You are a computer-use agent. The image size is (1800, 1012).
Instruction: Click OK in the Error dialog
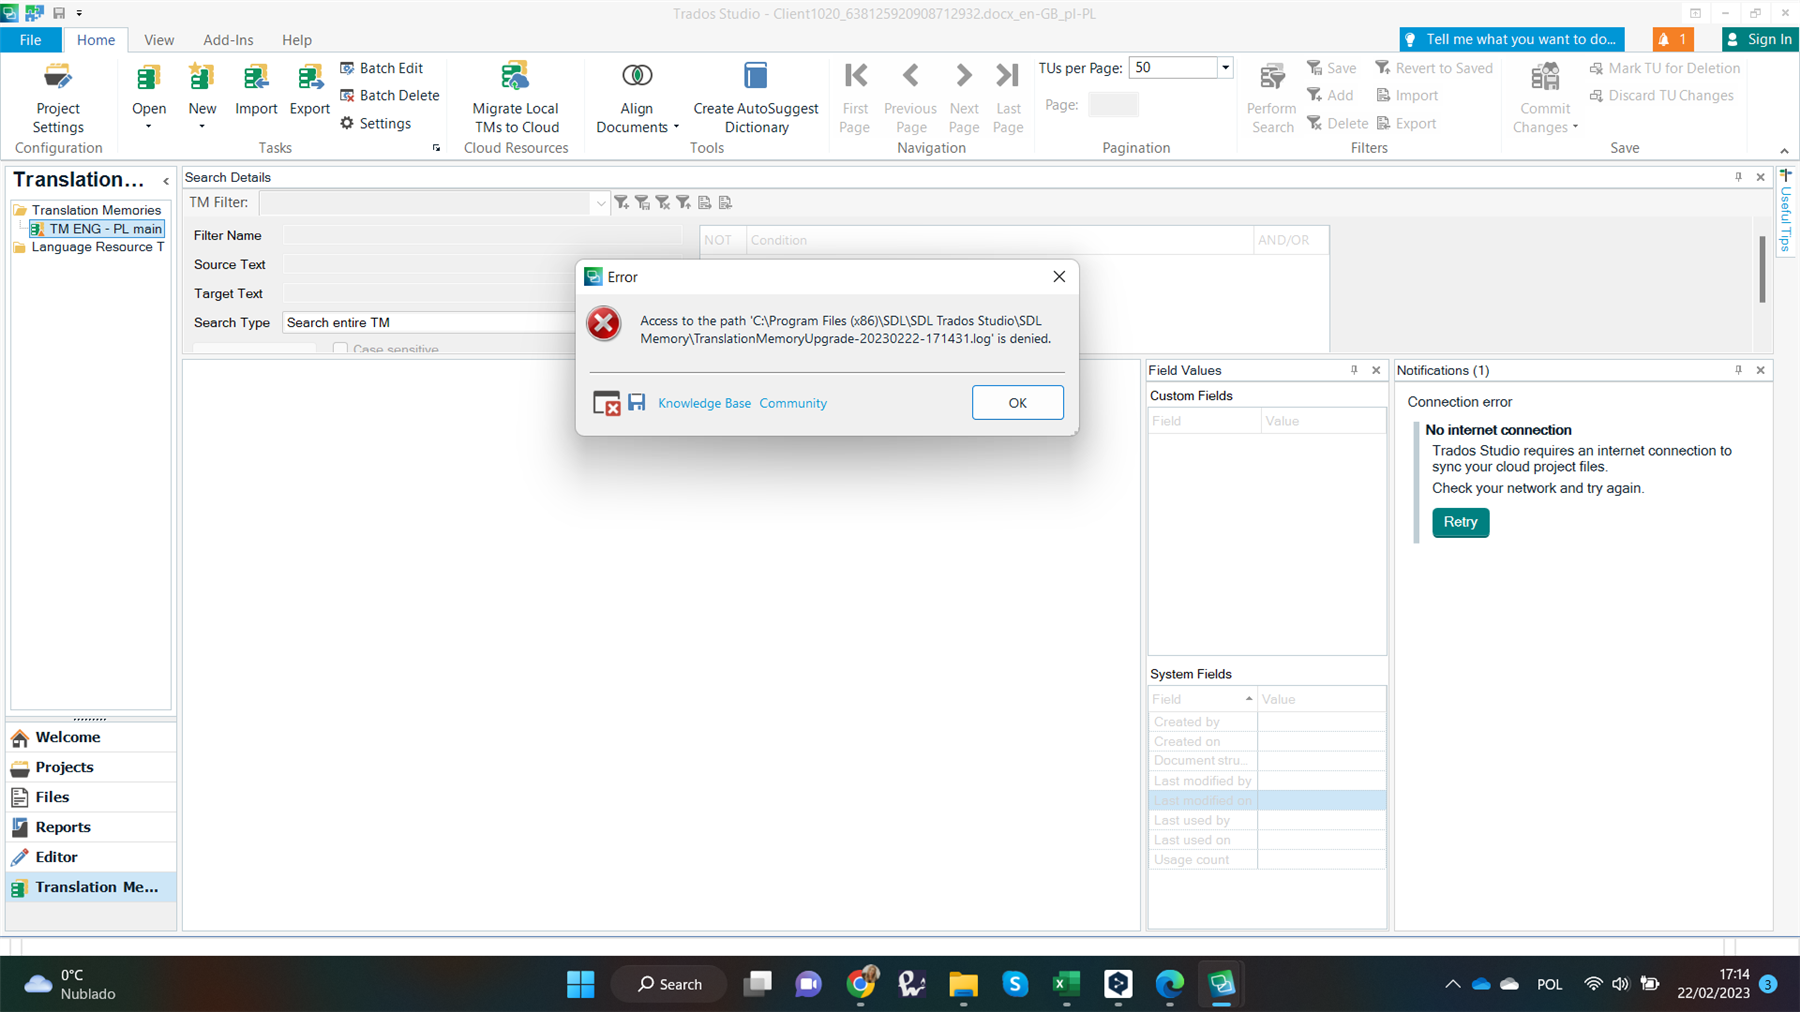[1017, 403]
